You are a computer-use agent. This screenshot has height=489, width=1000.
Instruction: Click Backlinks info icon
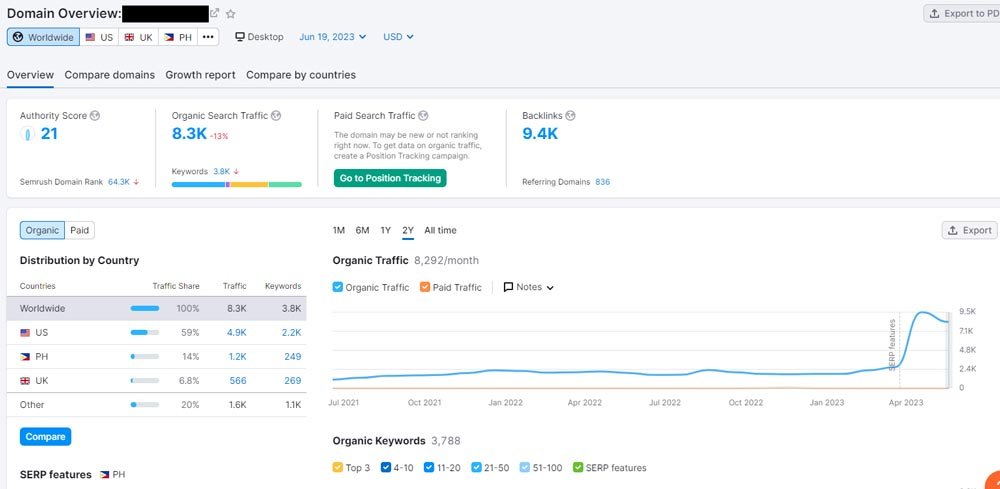(570, 116)
